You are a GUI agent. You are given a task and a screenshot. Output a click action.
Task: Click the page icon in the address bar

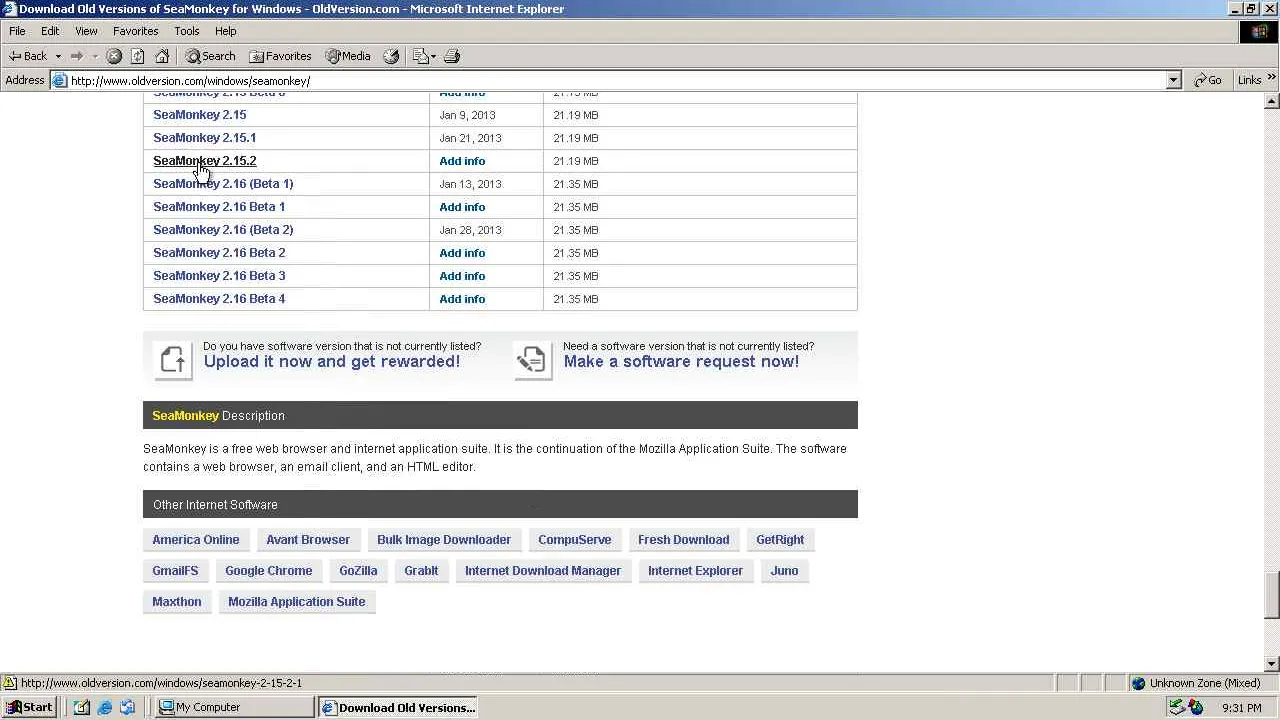click(x=60, y=80)
